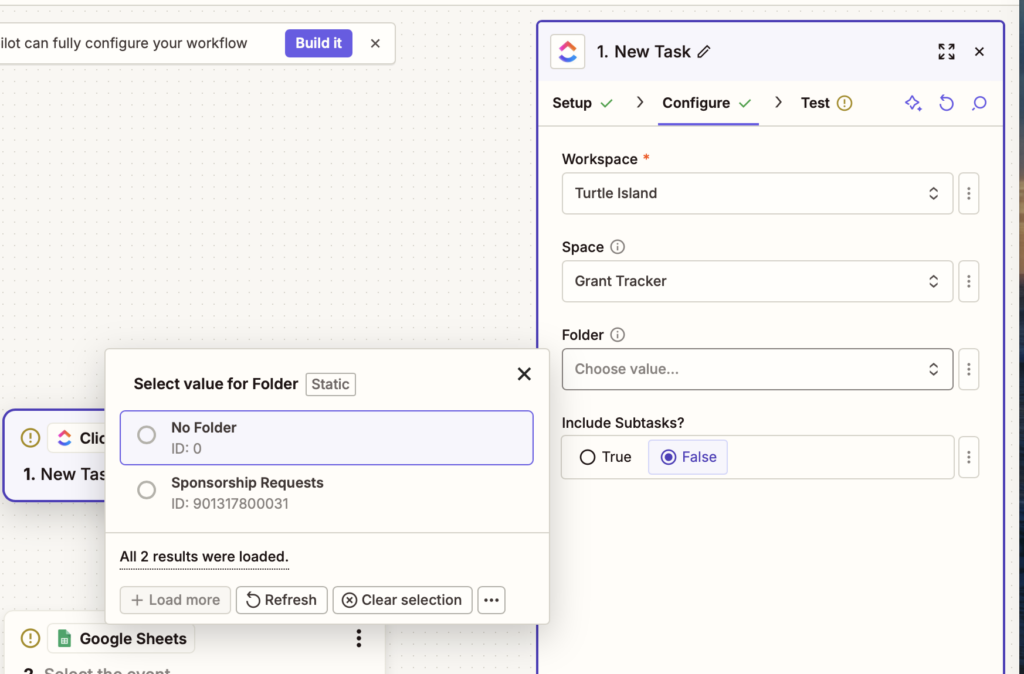
Task: Switch to the Configure tab
Action: 707,103
